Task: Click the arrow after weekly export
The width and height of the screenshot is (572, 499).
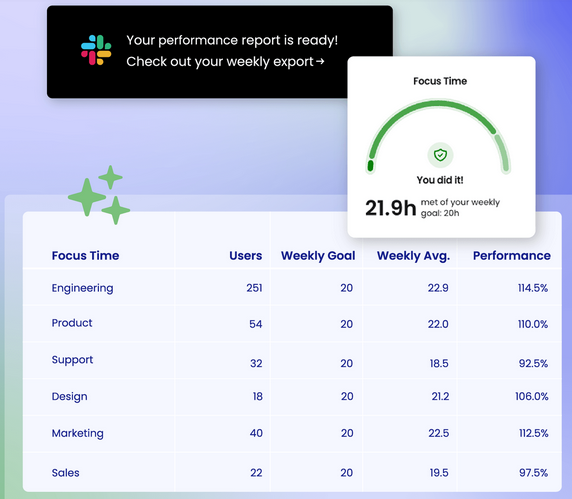Action: click(320, 61)
